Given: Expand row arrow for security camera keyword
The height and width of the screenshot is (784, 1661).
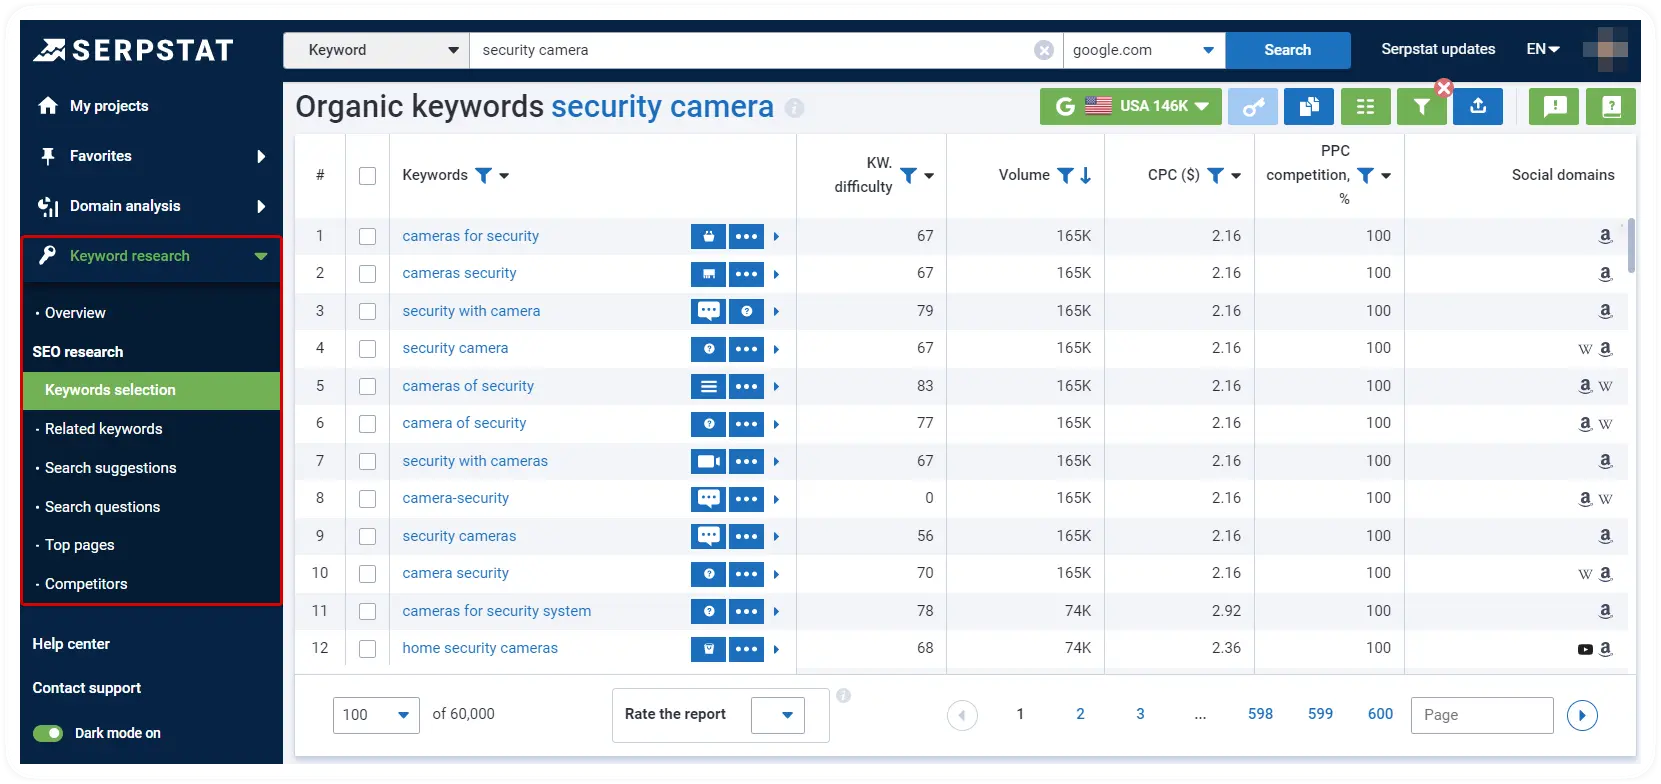Looking at the screenshot, I should 776,349.
